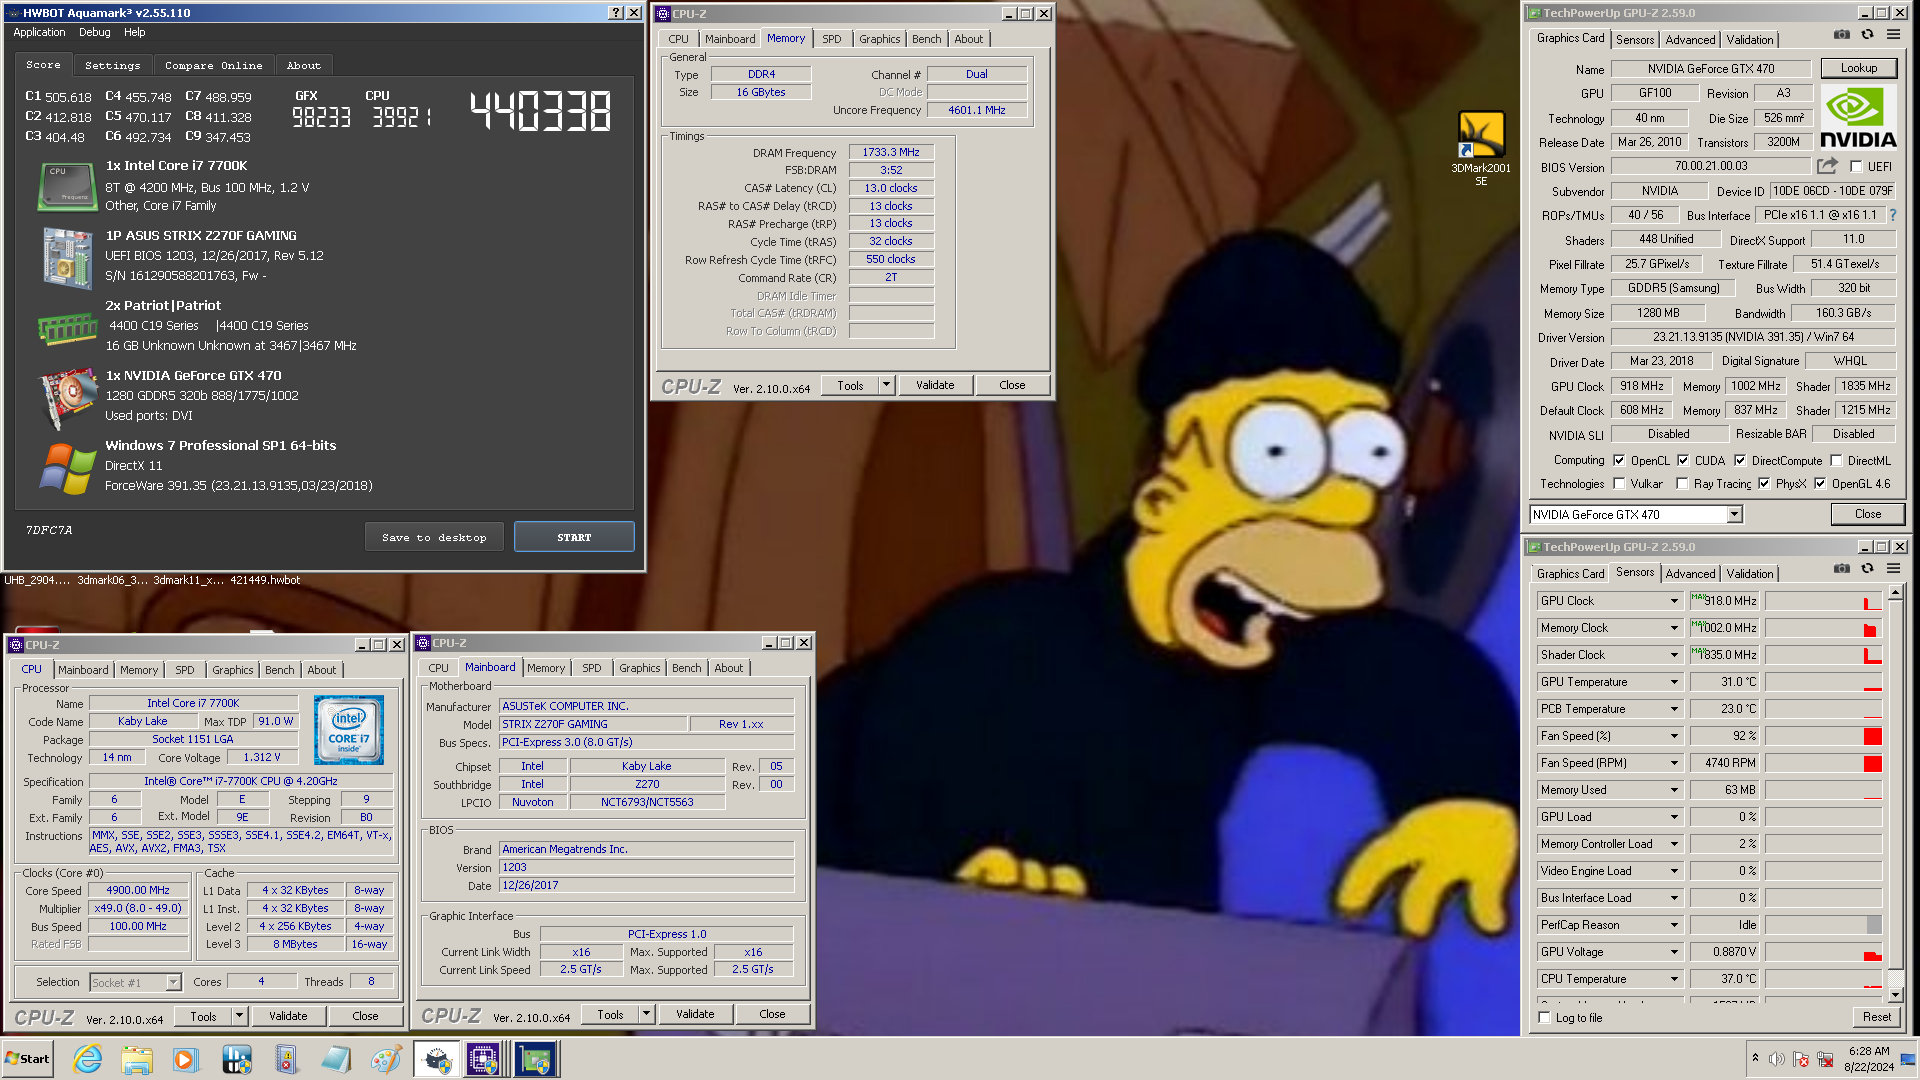This screenshot has width=1920, height=1080.
Task: Toggle the PhysX checkbox in GPU-Z
Action: coord(1764,484)
